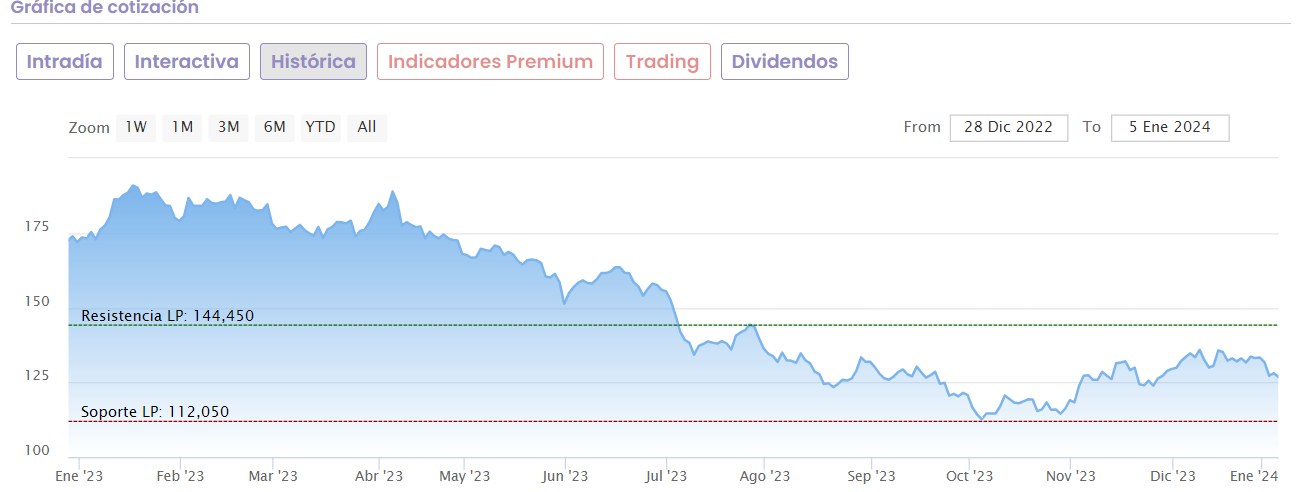Open the Intradía chart tab
The image size is (1304, 492).
pos(65,62)
